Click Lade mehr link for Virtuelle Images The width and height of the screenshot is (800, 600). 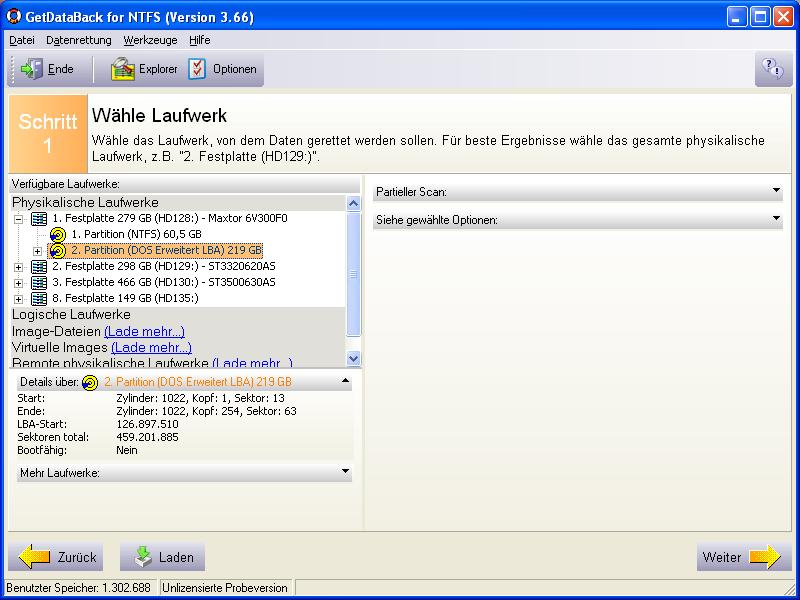tap(151, 347)
